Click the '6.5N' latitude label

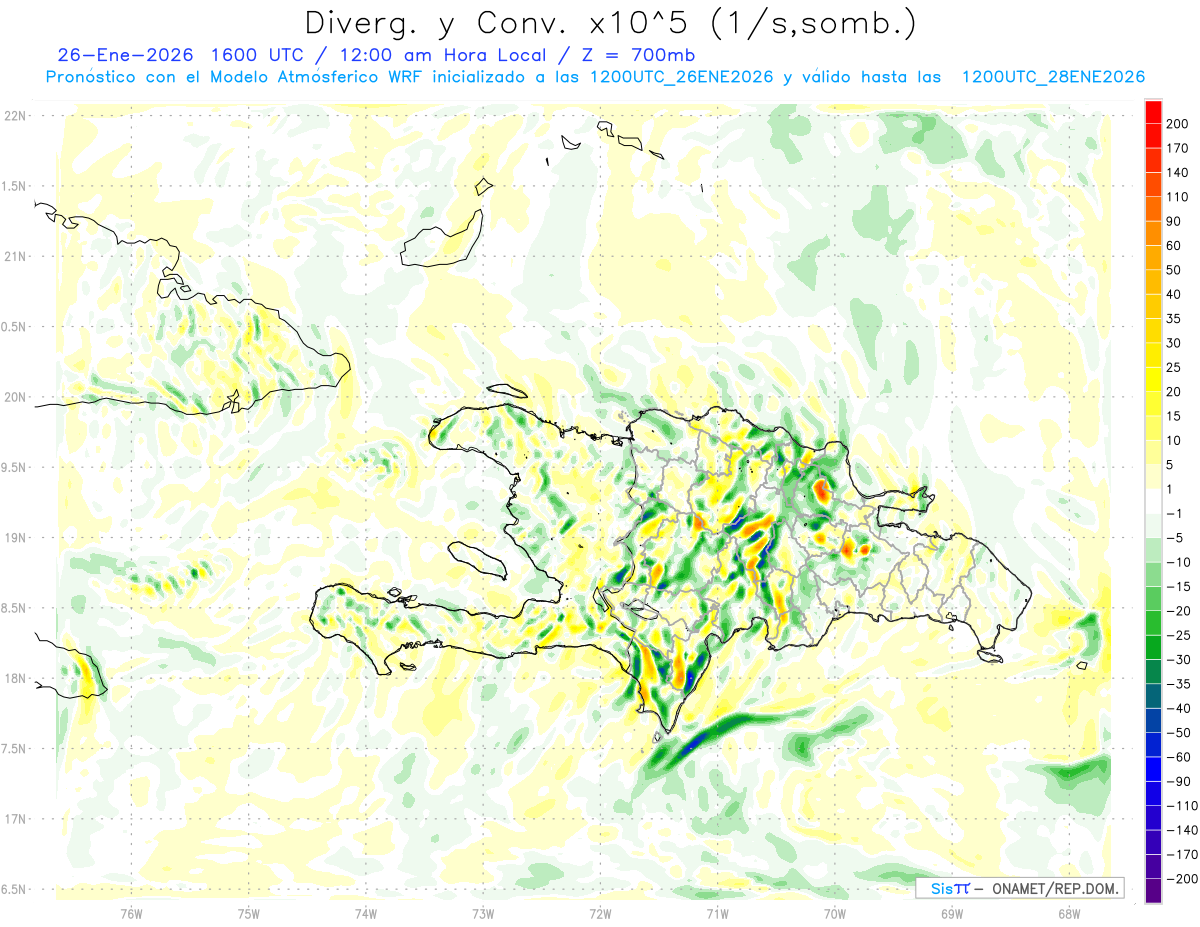click(14, 889)
